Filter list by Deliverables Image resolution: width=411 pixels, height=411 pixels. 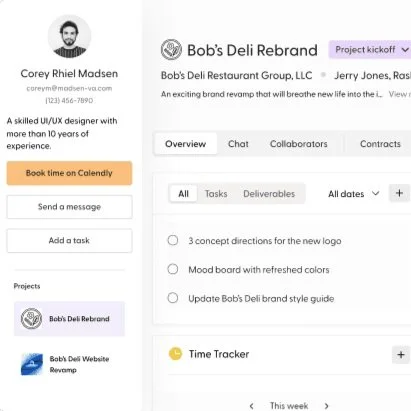point(269,194)
